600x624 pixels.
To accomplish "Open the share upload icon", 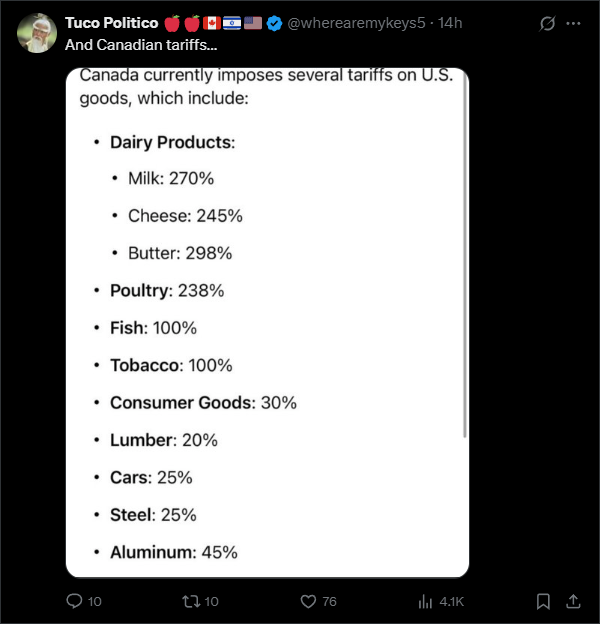I will tap(573, 601).
